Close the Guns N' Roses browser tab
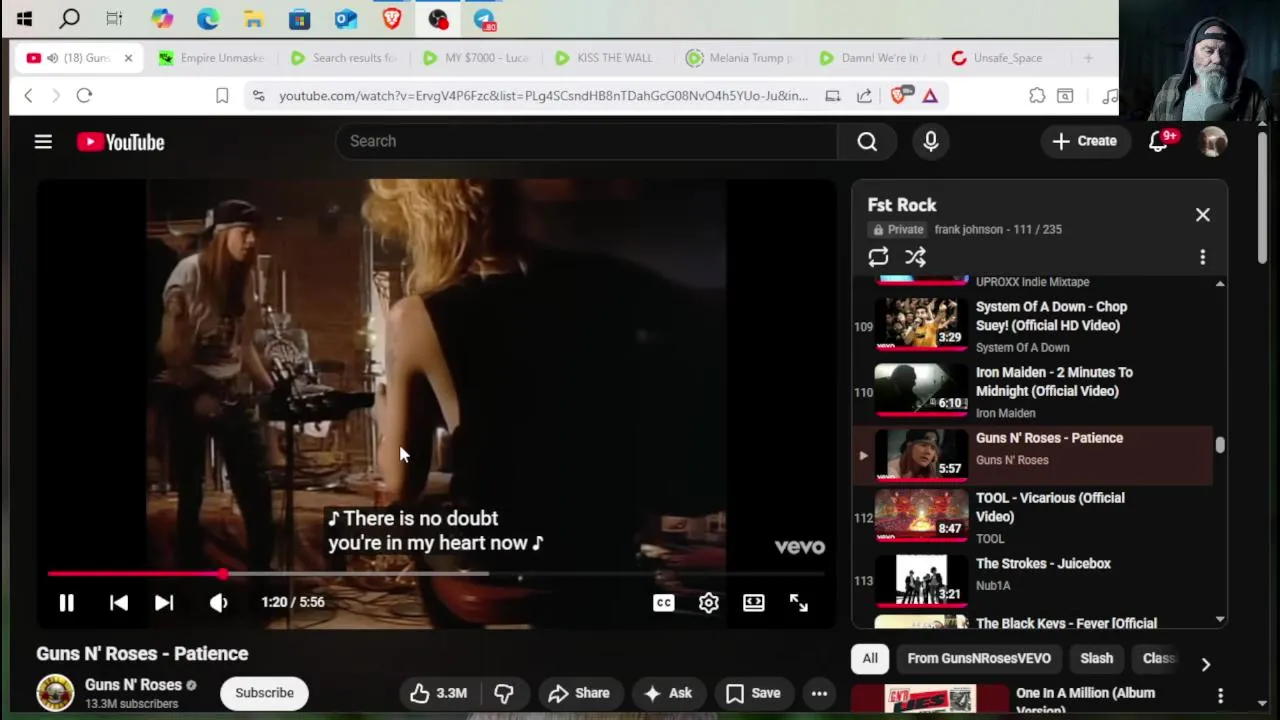 click(x=128, y=58)
